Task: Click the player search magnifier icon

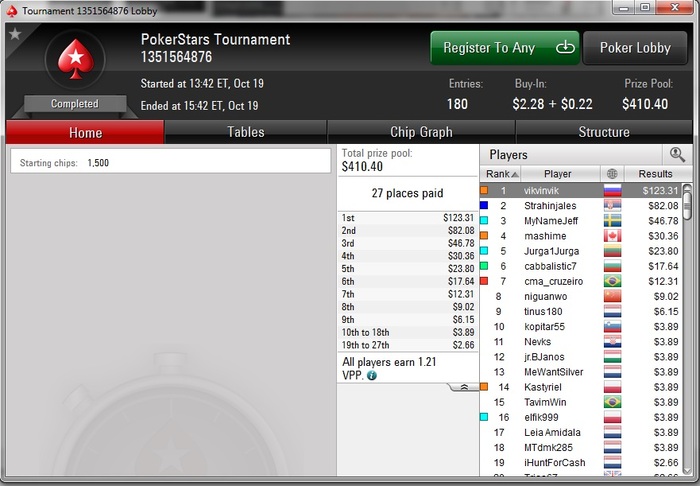Action: [x=677, y=155]
